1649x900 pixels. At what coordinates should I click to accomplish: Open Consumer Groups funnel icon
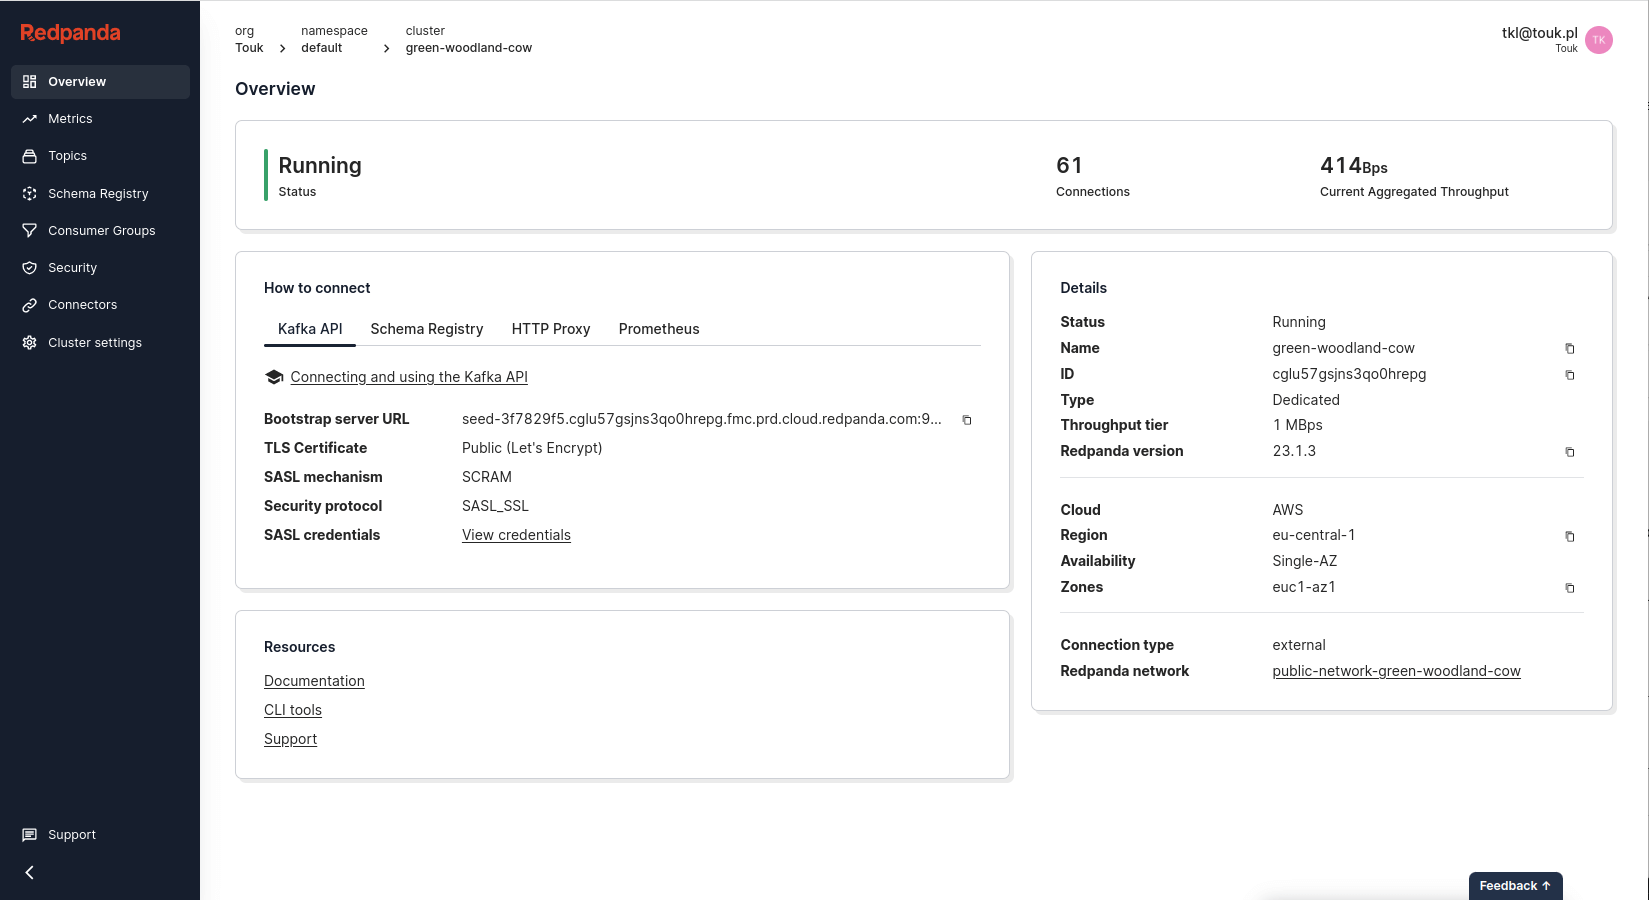[30, 231]
